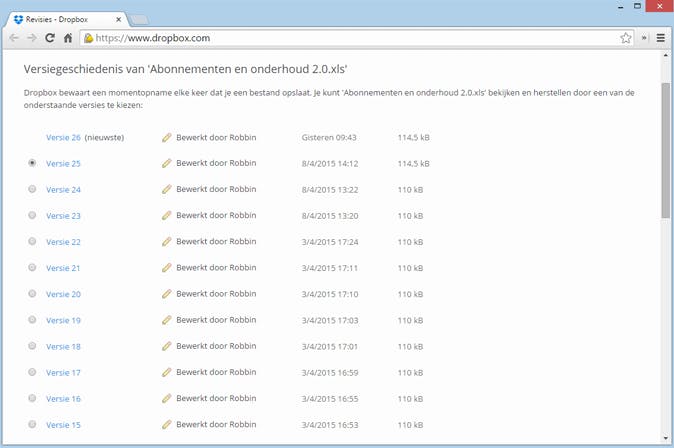Image resolution: width=674 pixels, height=448 pixels.
Task: Open the Versie 24 link
Action: pyautogui.click(x=63, y=190)
